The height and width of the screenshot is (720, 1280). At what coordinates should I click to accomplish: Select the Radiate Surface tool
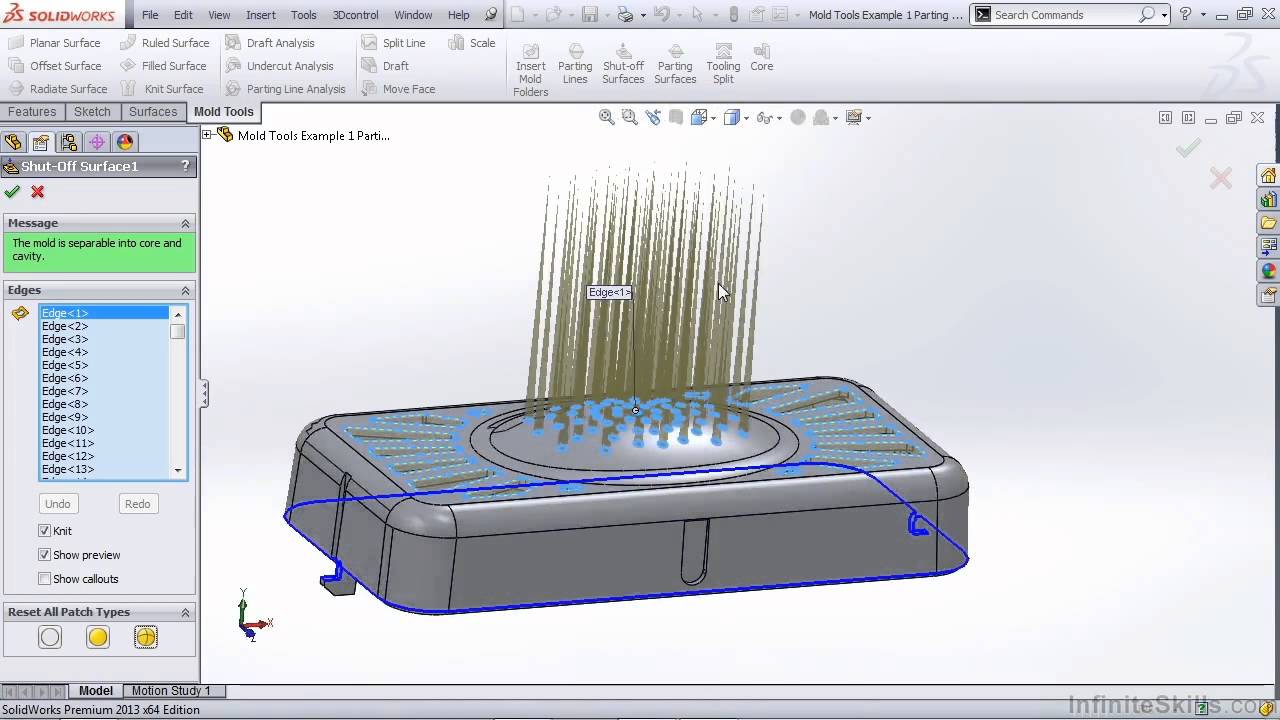58,89
